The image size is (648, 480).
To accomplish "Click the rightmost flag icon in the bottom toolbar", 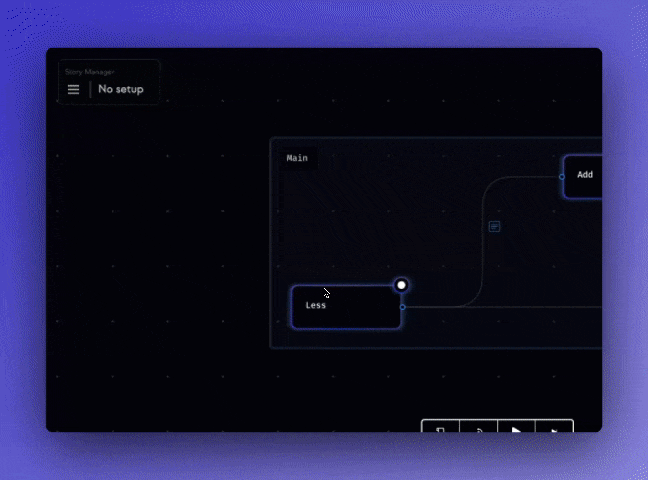I will tap(554, 428).
